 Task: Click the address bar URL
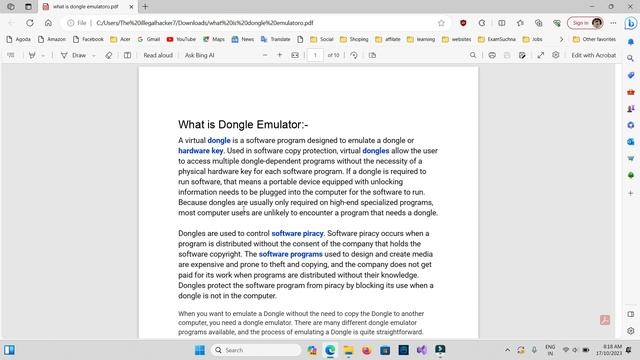(205, 23)
